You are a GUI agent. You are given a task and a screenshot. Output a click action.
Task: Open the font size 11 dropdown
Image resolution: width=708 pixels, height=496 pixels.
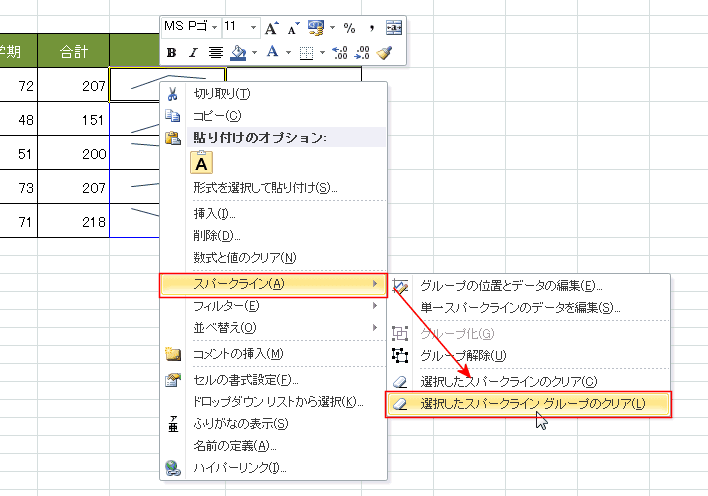252,27
